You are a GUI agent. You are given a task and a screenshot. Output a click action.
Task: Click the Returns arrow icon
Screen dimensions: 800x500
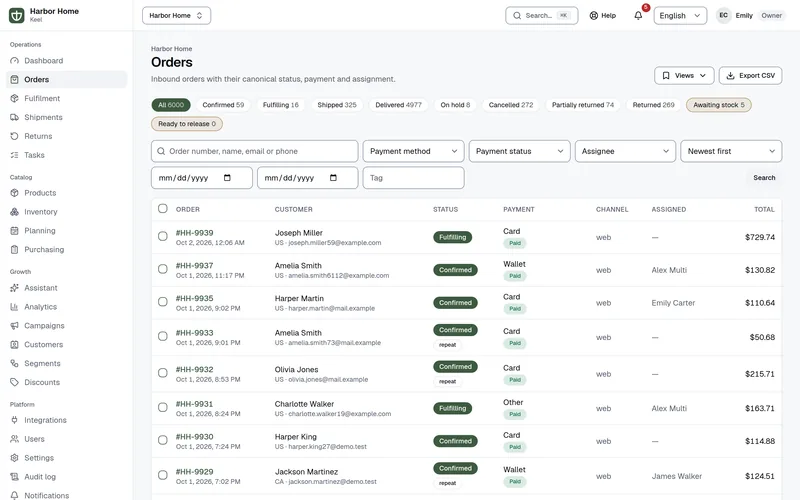coord(14,136)
